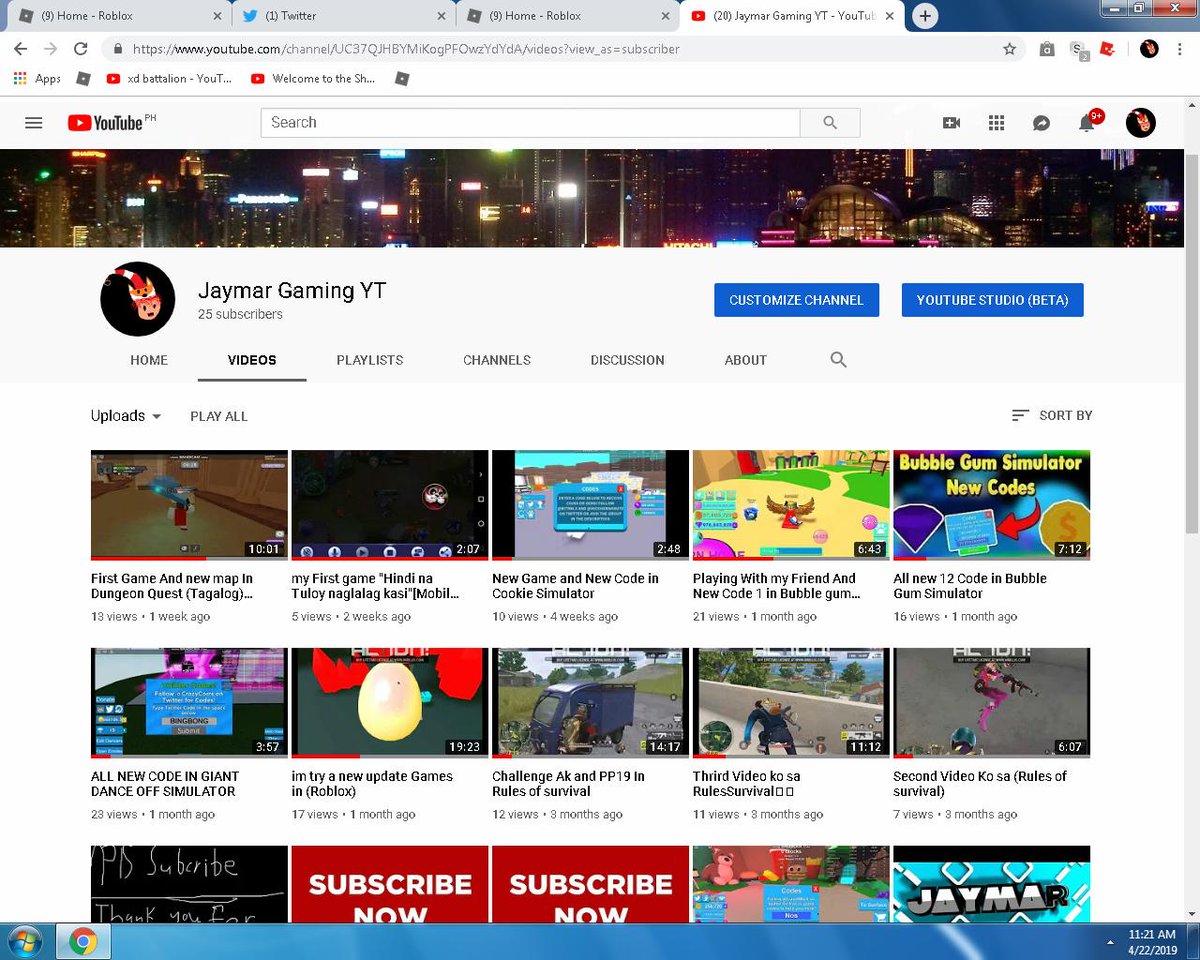The width and height of the screenshot is (1200, 960).
Task: Open the Windows Start button
Action: pyautogui.click(x=23, y=941)
